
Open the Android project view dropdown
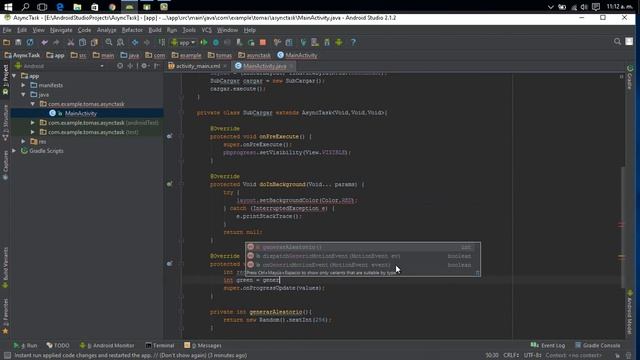click(x=59, y=66)
